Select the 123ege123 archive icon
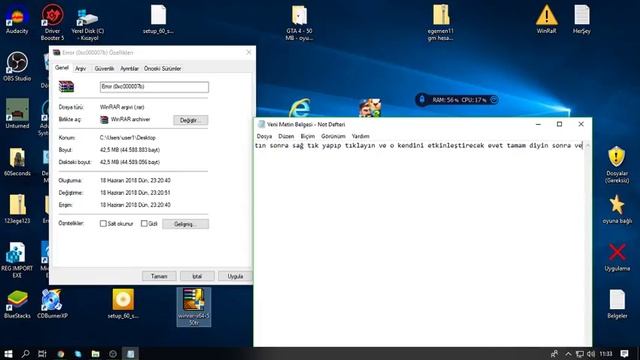Viewport: 640px width, 360px height. 17,209
